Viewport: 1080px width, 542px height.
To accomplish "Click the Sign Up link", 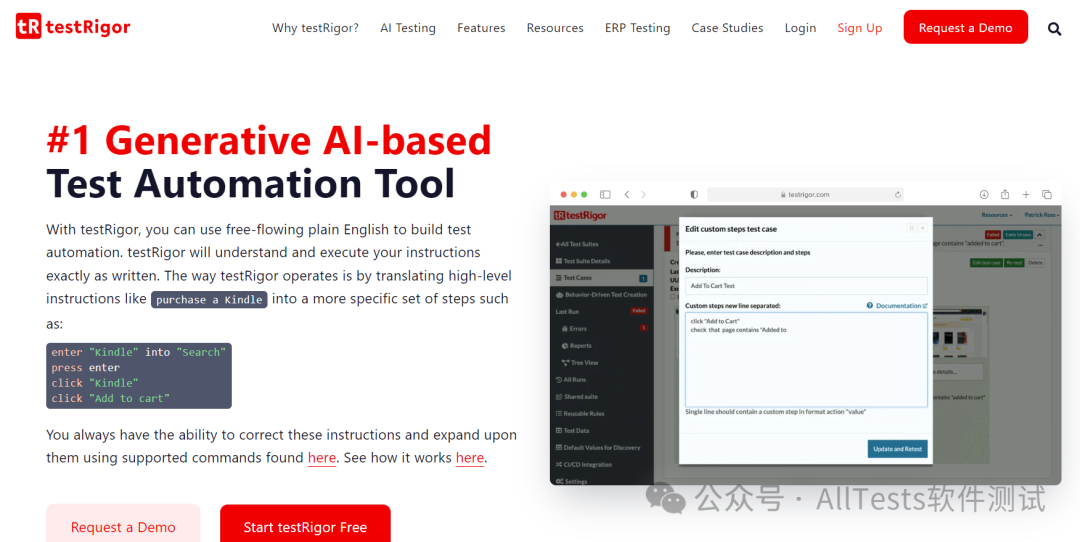I will (859, 28).
